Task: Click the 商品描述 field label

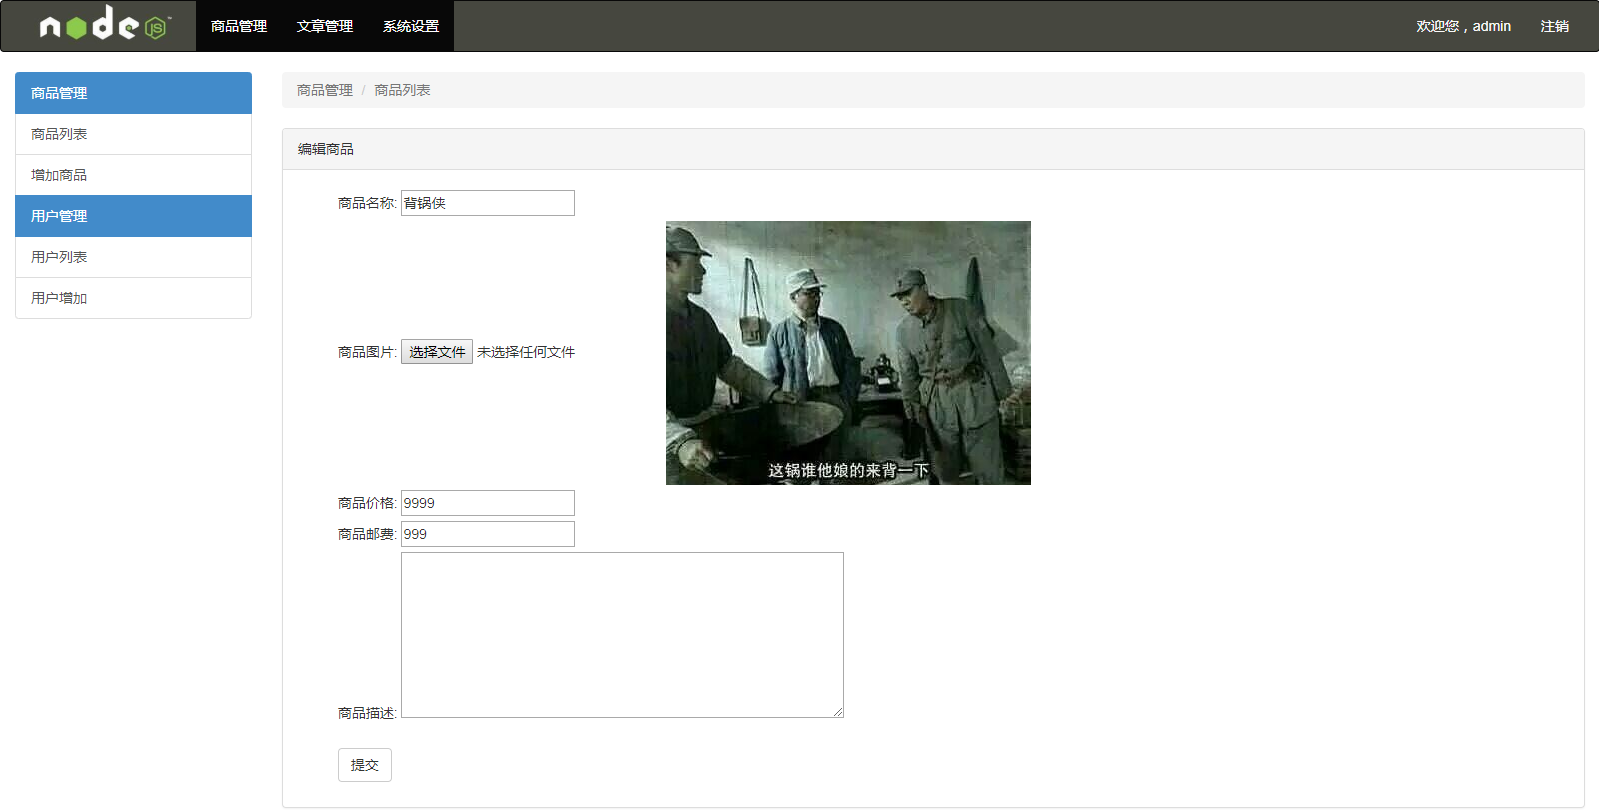Action: click(367, 713)
